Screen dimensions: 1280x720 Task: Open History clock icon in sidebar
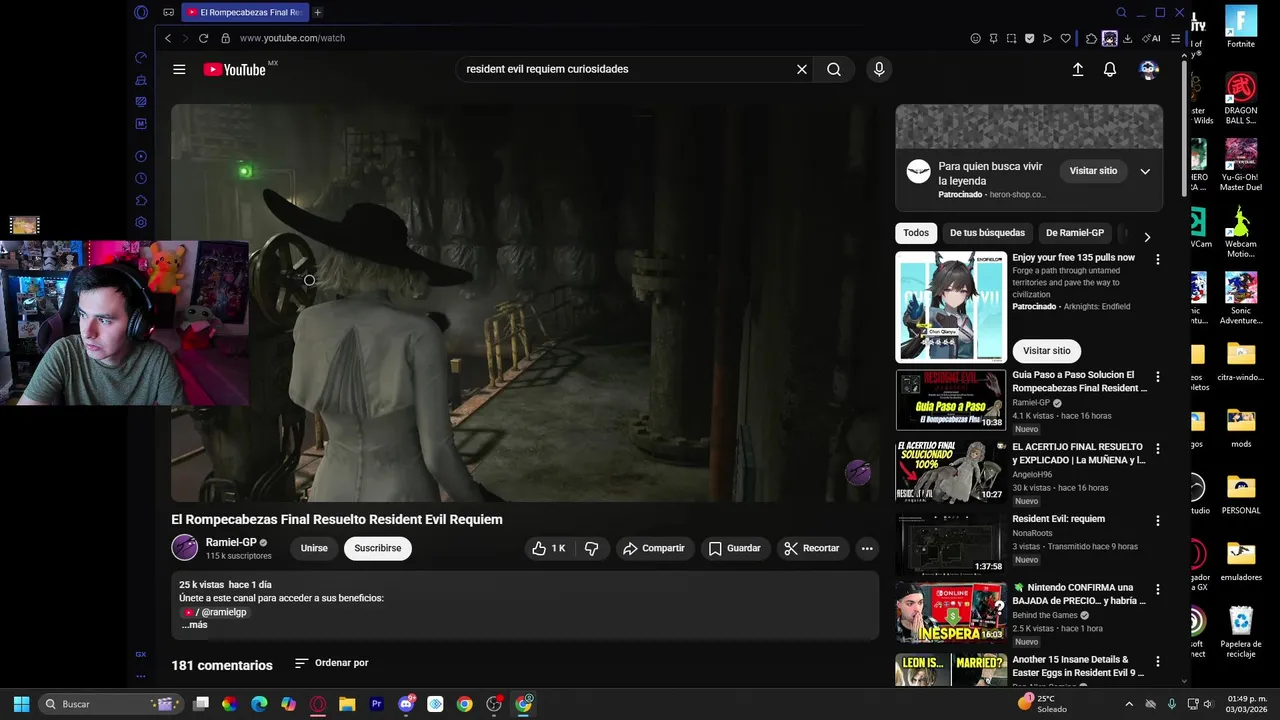(141, 178)
